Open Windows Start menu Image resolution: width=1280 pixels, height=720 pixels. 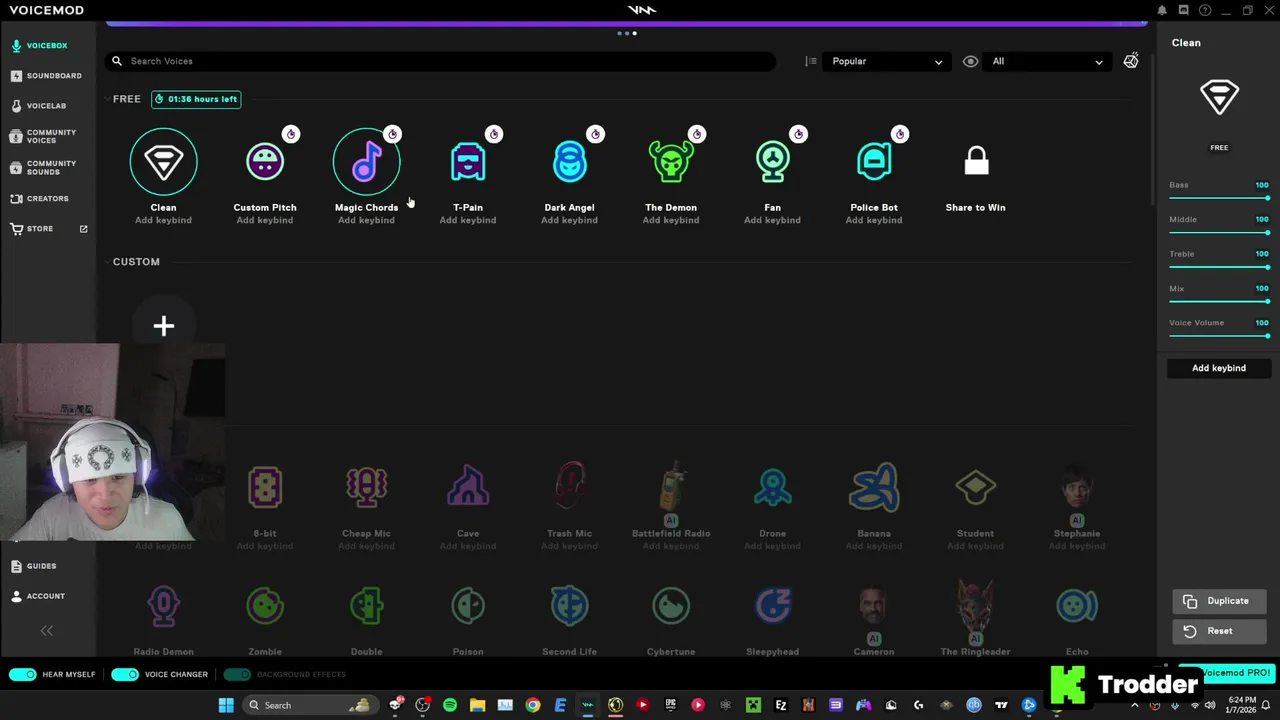pyautogui.click(x=226, y=705)
